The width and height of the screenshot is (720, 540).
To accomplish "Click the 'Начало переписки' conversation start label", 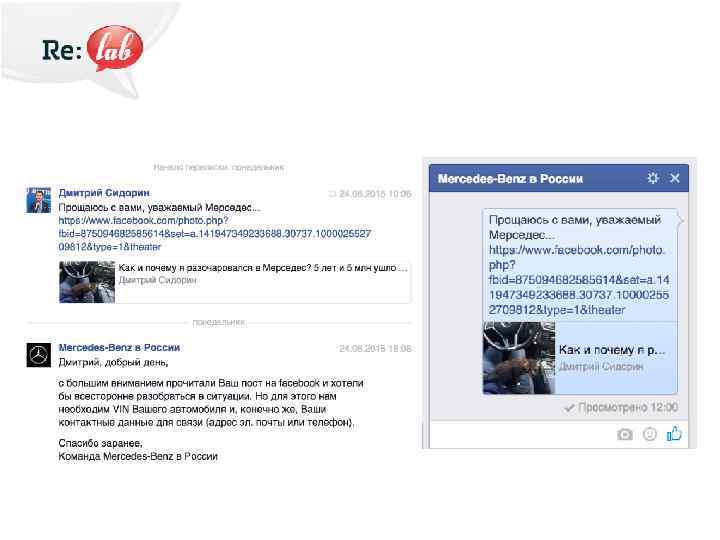I will tap(219, 167).
